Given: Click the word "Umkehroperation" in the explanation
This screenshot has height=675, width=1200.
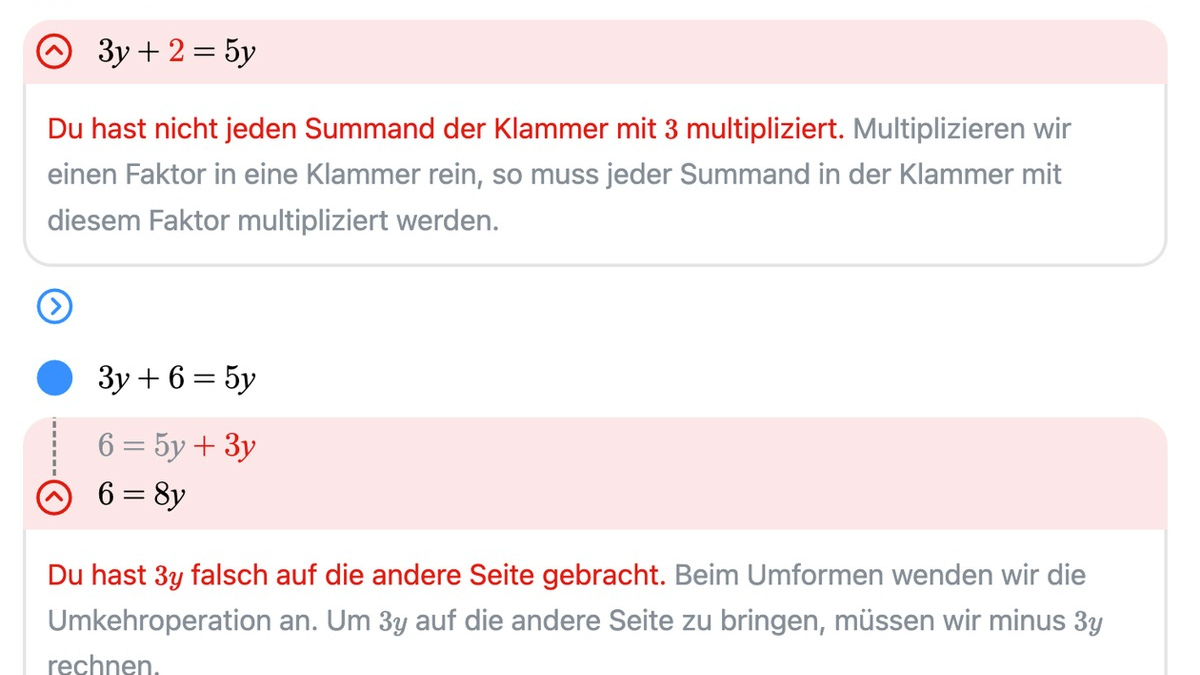Looking at the screenshot, I should [181, 621].
